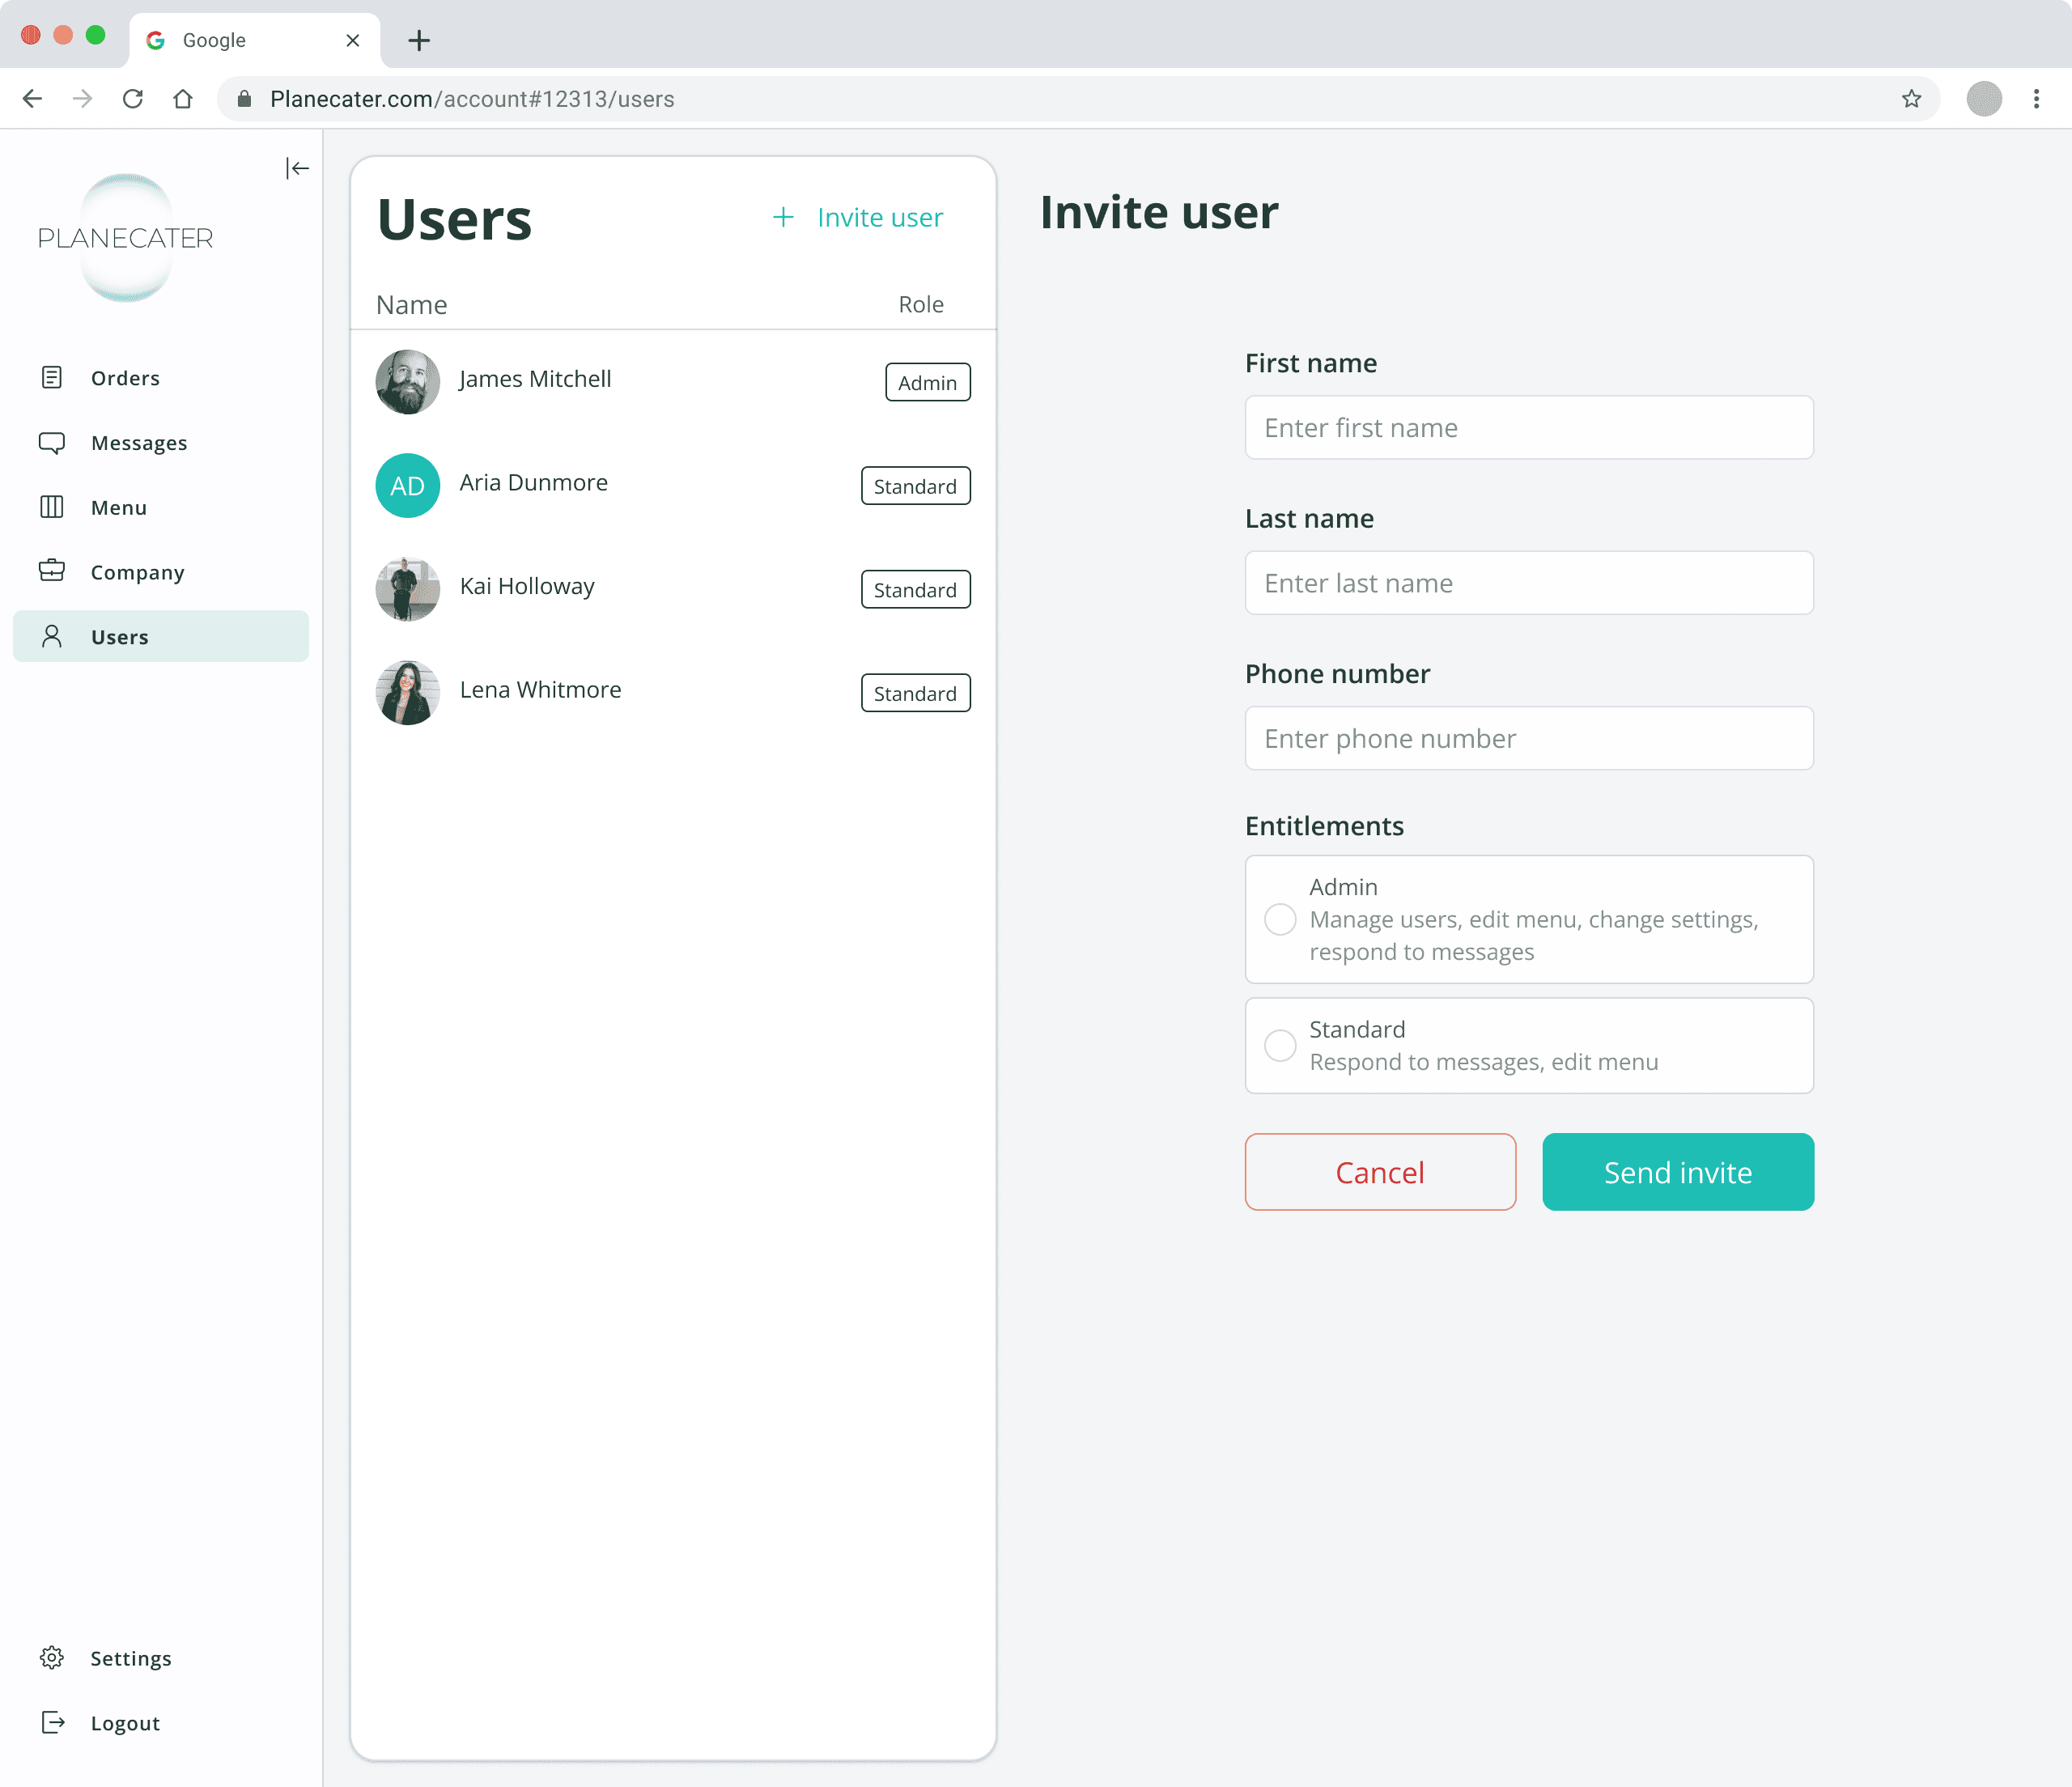Reload the browser page

[x=133, y=99]
